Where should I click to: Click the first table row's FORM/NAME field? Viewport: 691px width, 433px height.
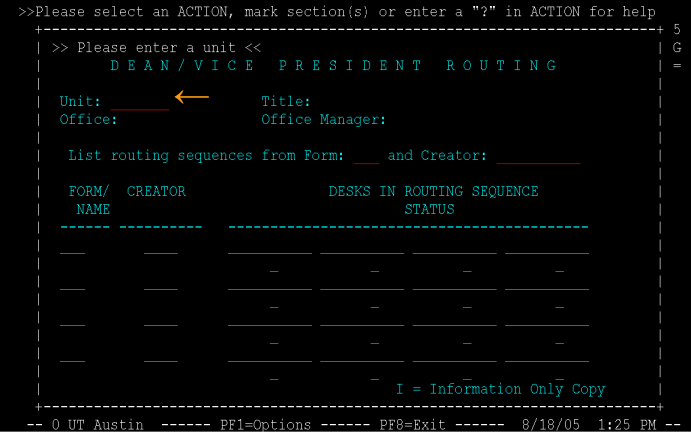pos(73,247)
